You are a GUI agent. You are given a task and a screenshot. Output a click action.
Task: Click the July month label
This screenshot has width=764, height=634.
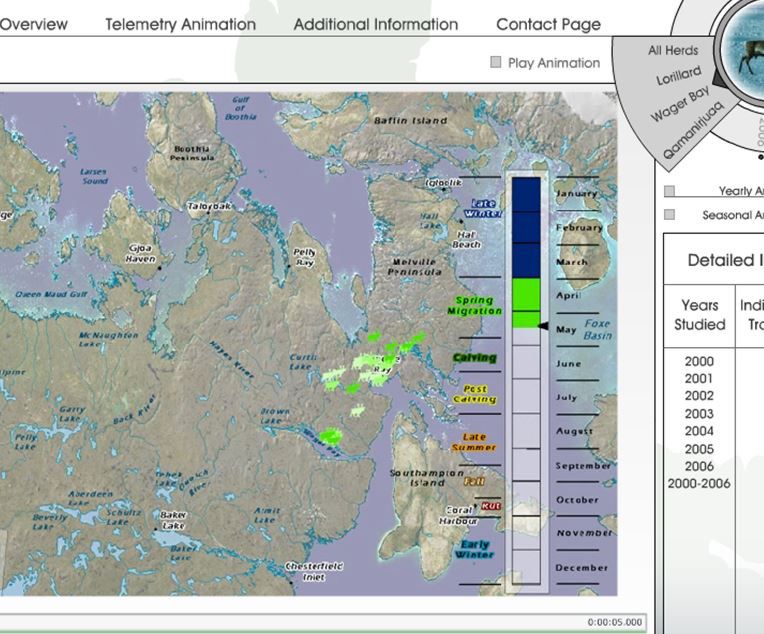coord(567,397)
